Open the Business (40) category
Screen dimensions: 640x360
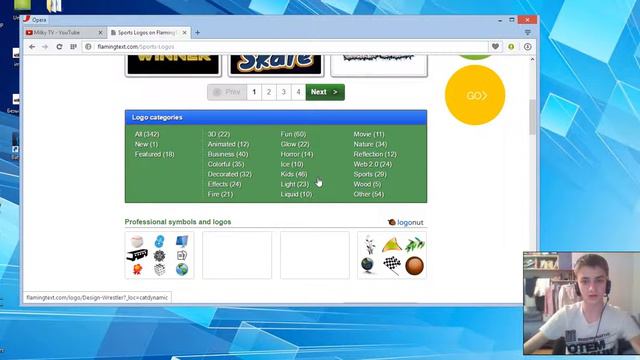tap(228, 154)
